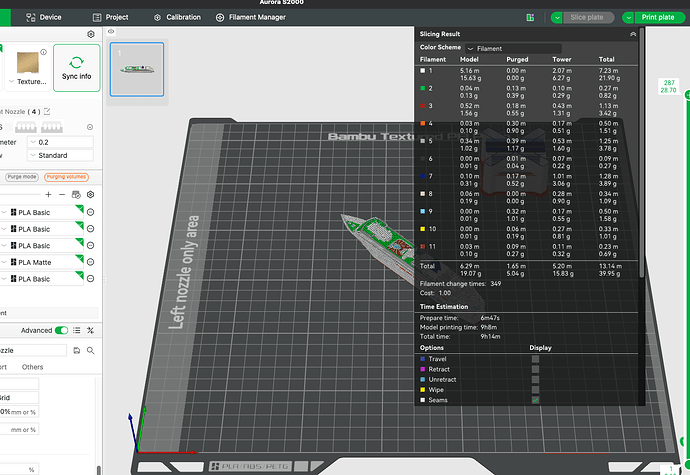Click the Purging volumes button
Viewport: 690px width, 475px height.
click(x=66, y=177)
